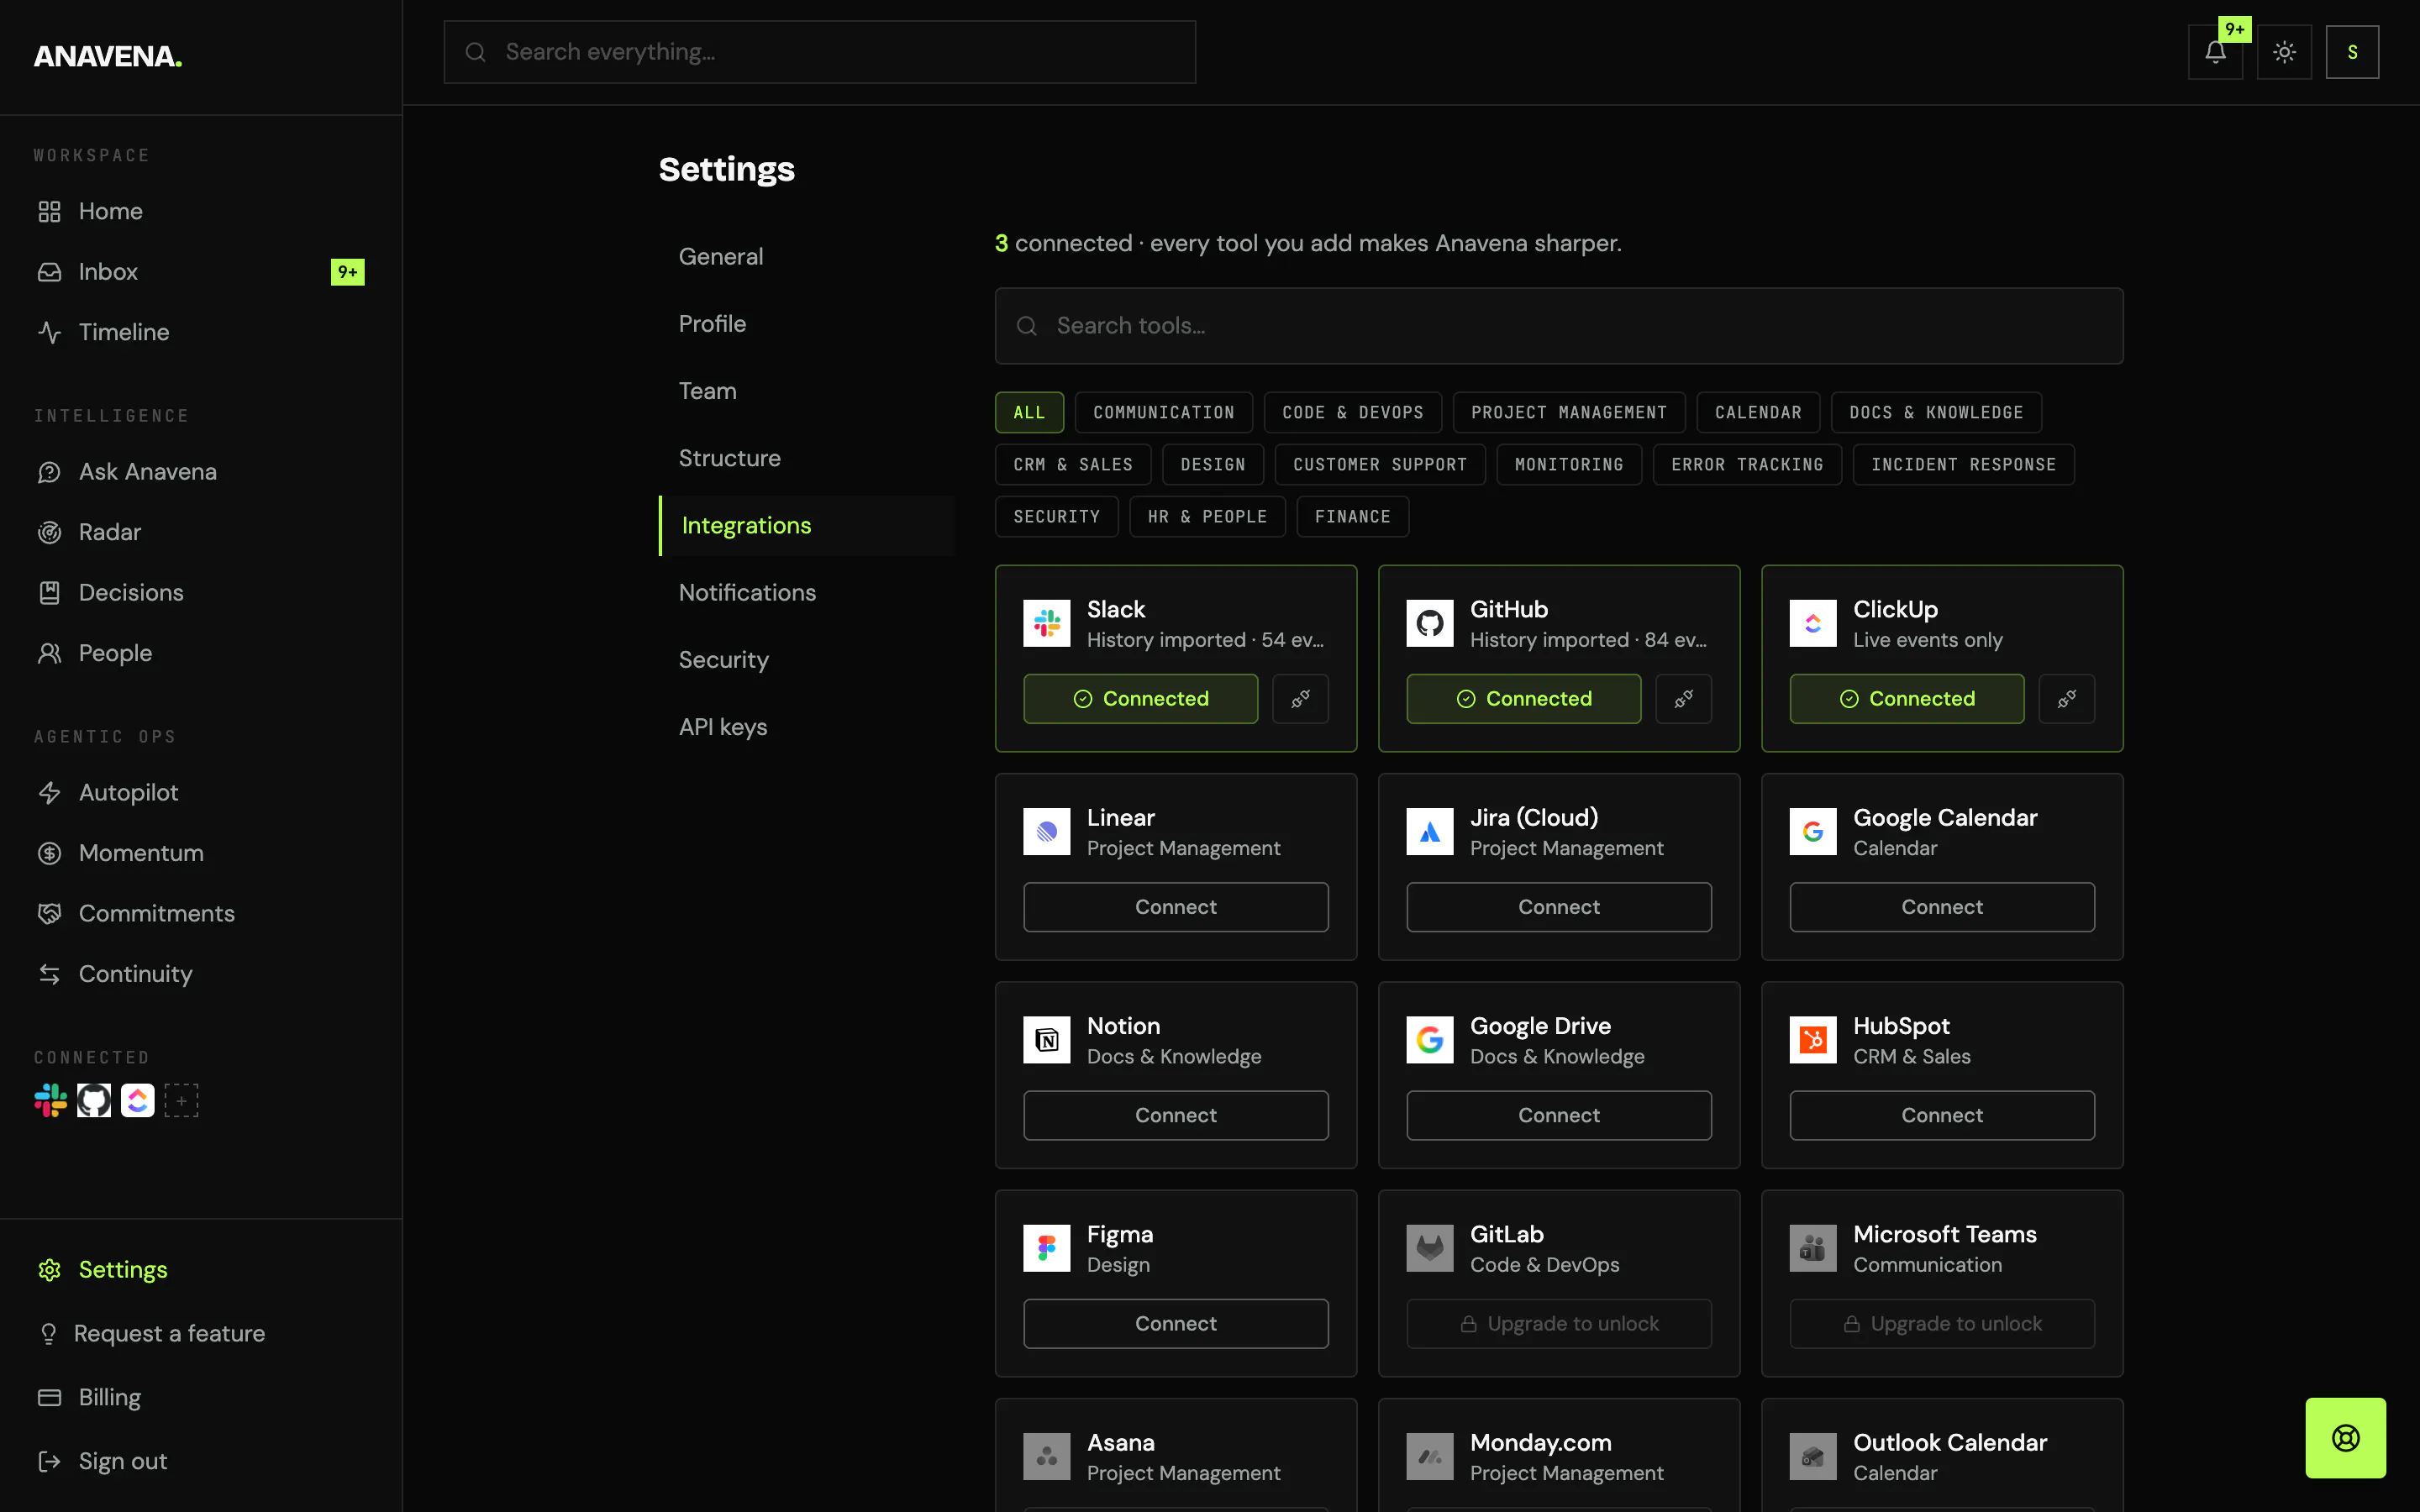Viewport: 2420px width, 1512px height.
Task: Click the Slack Connected button
Action: click(1140, 698)
